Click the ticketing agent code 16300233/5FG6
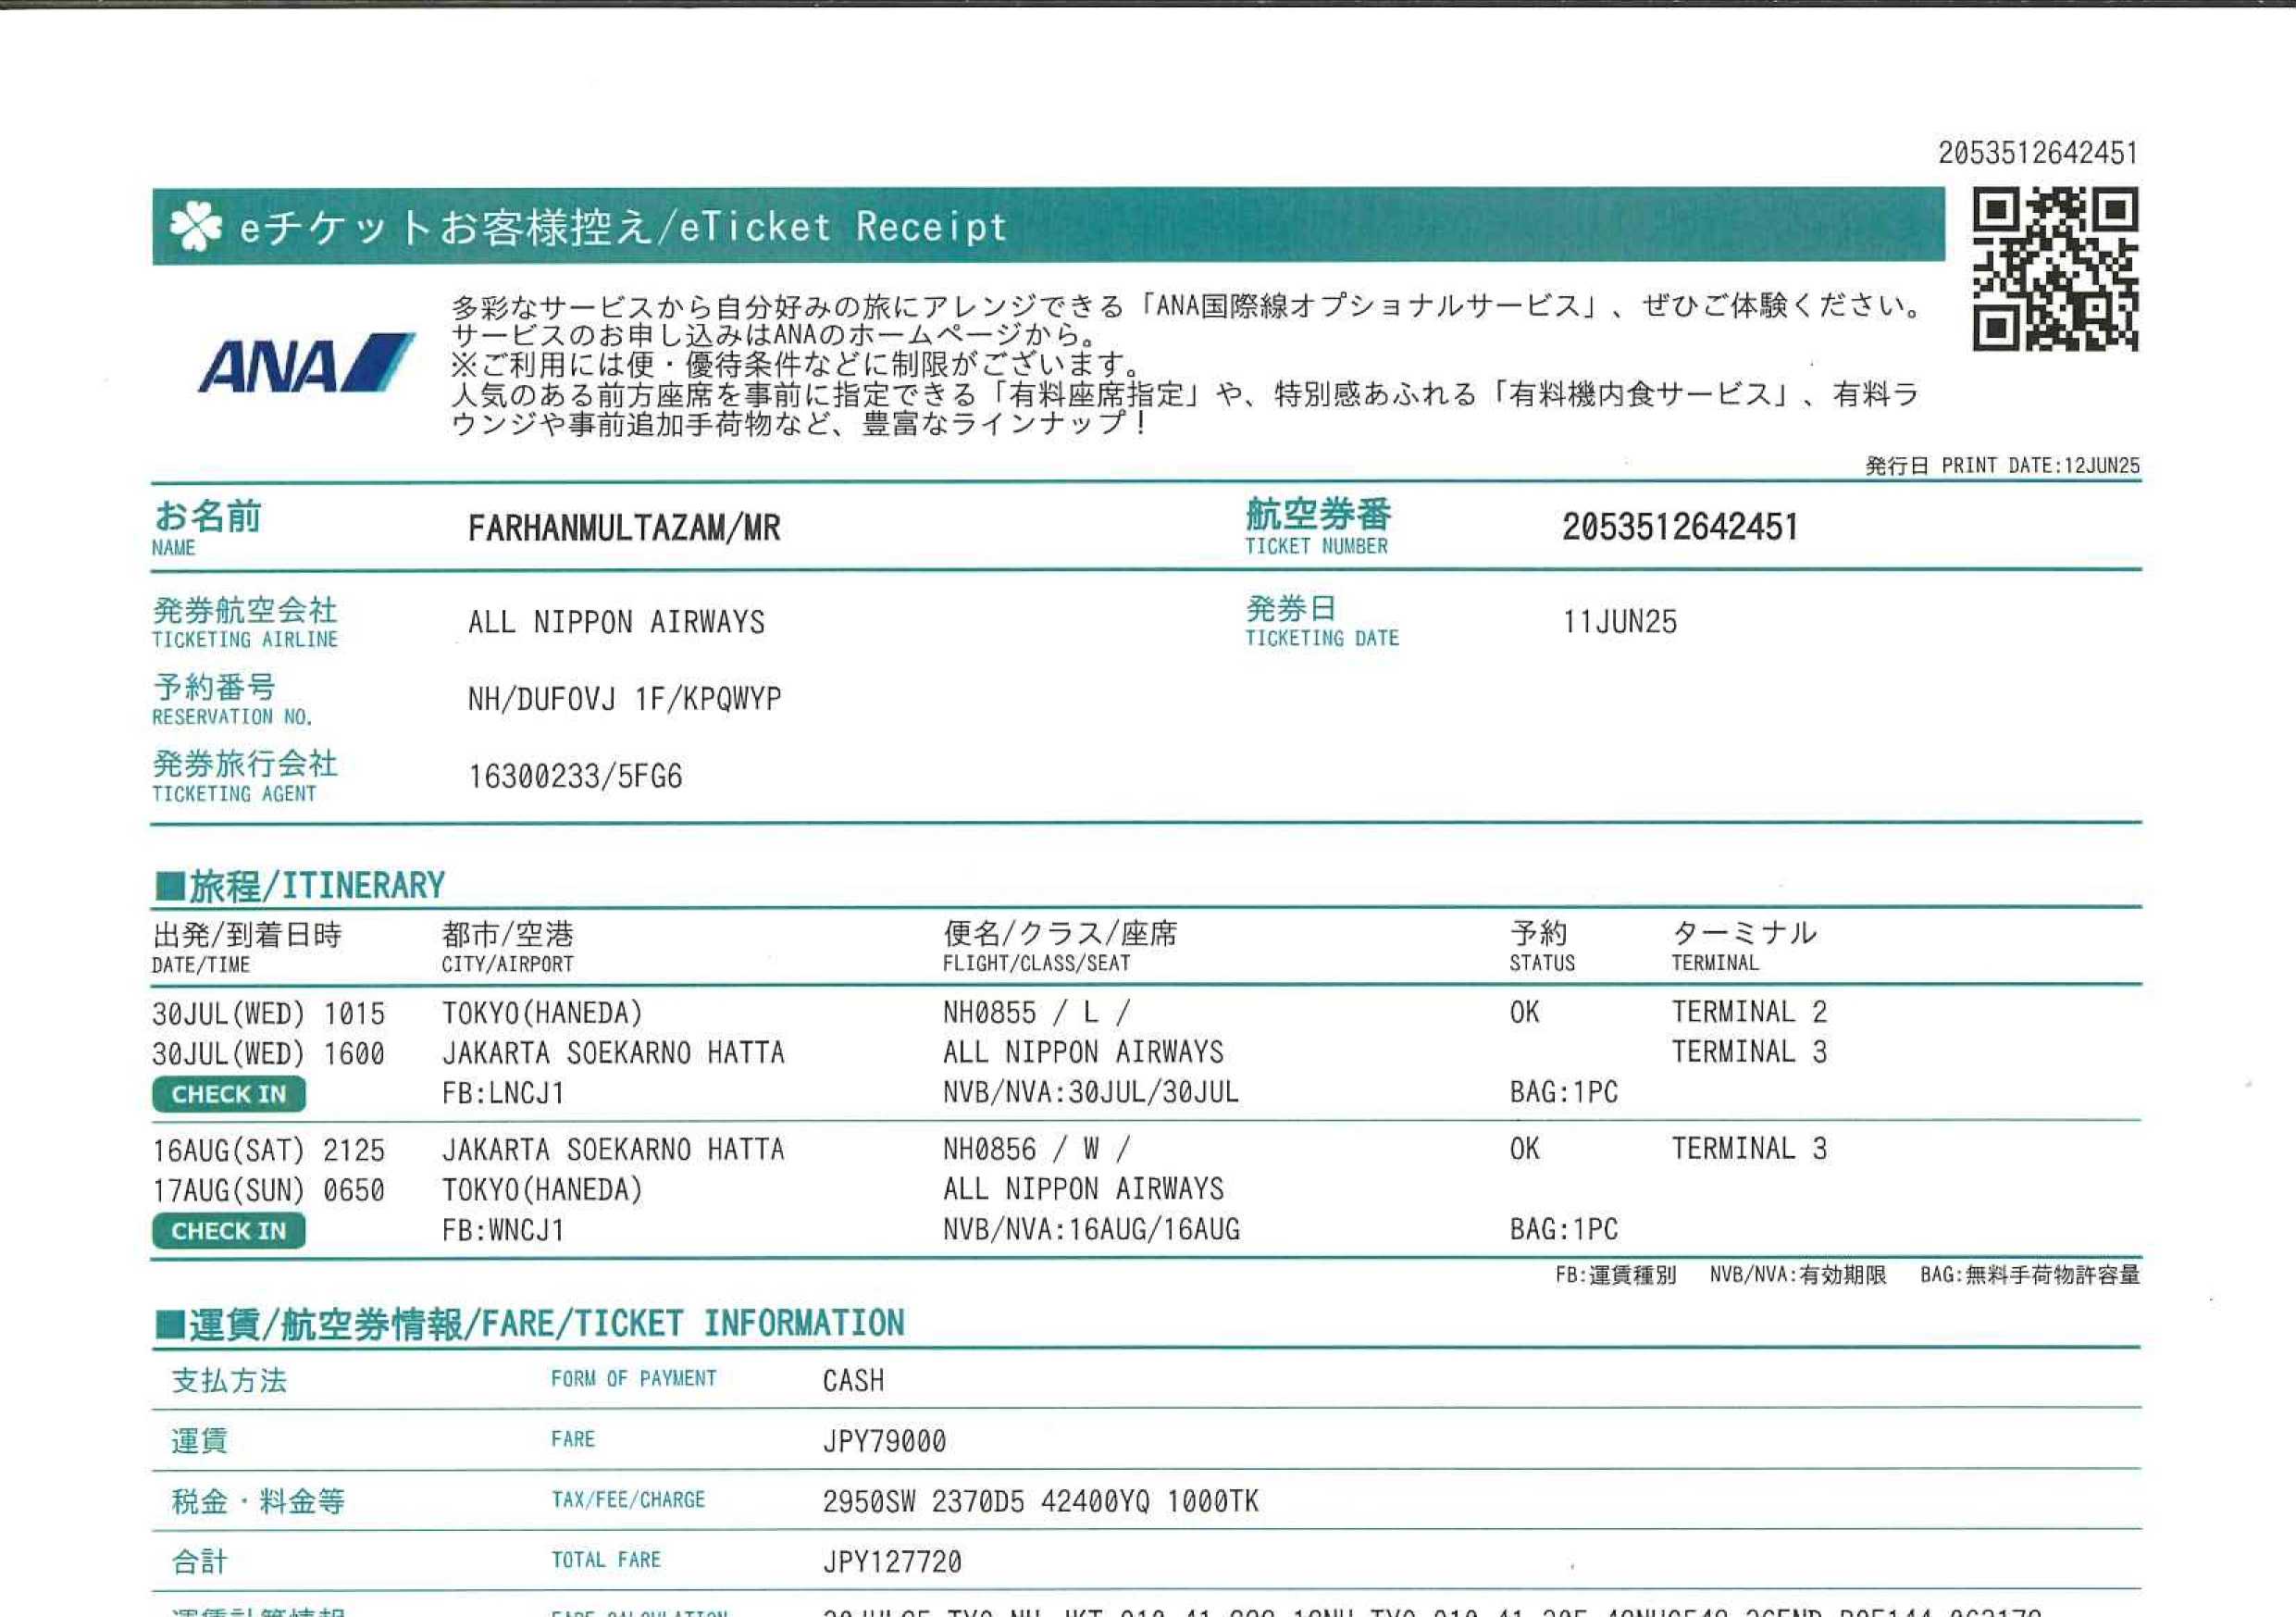2296x1617 pixels. [x=575, y=777]
